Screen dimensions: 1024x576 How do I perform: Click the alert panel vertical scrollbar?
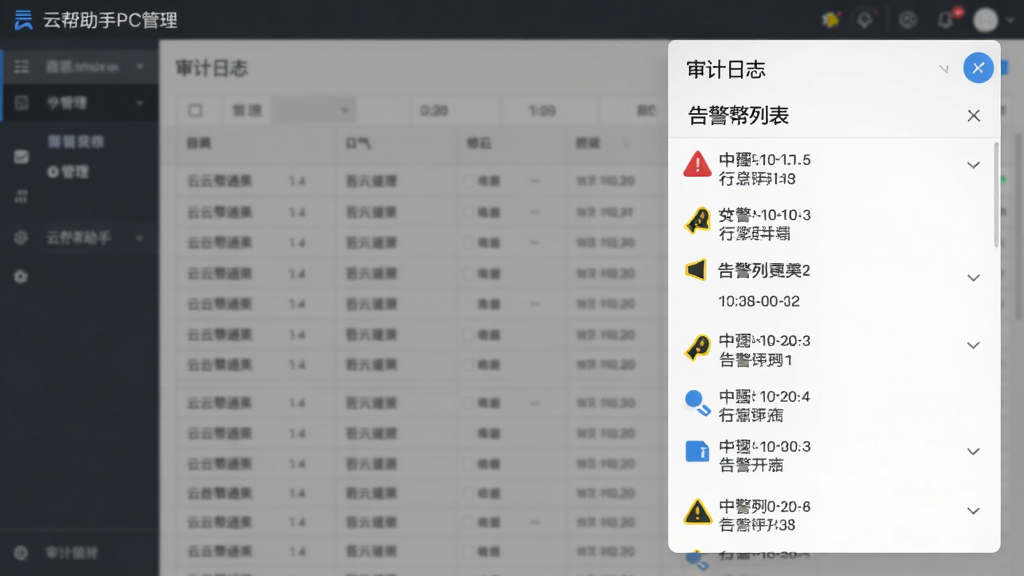996,195
